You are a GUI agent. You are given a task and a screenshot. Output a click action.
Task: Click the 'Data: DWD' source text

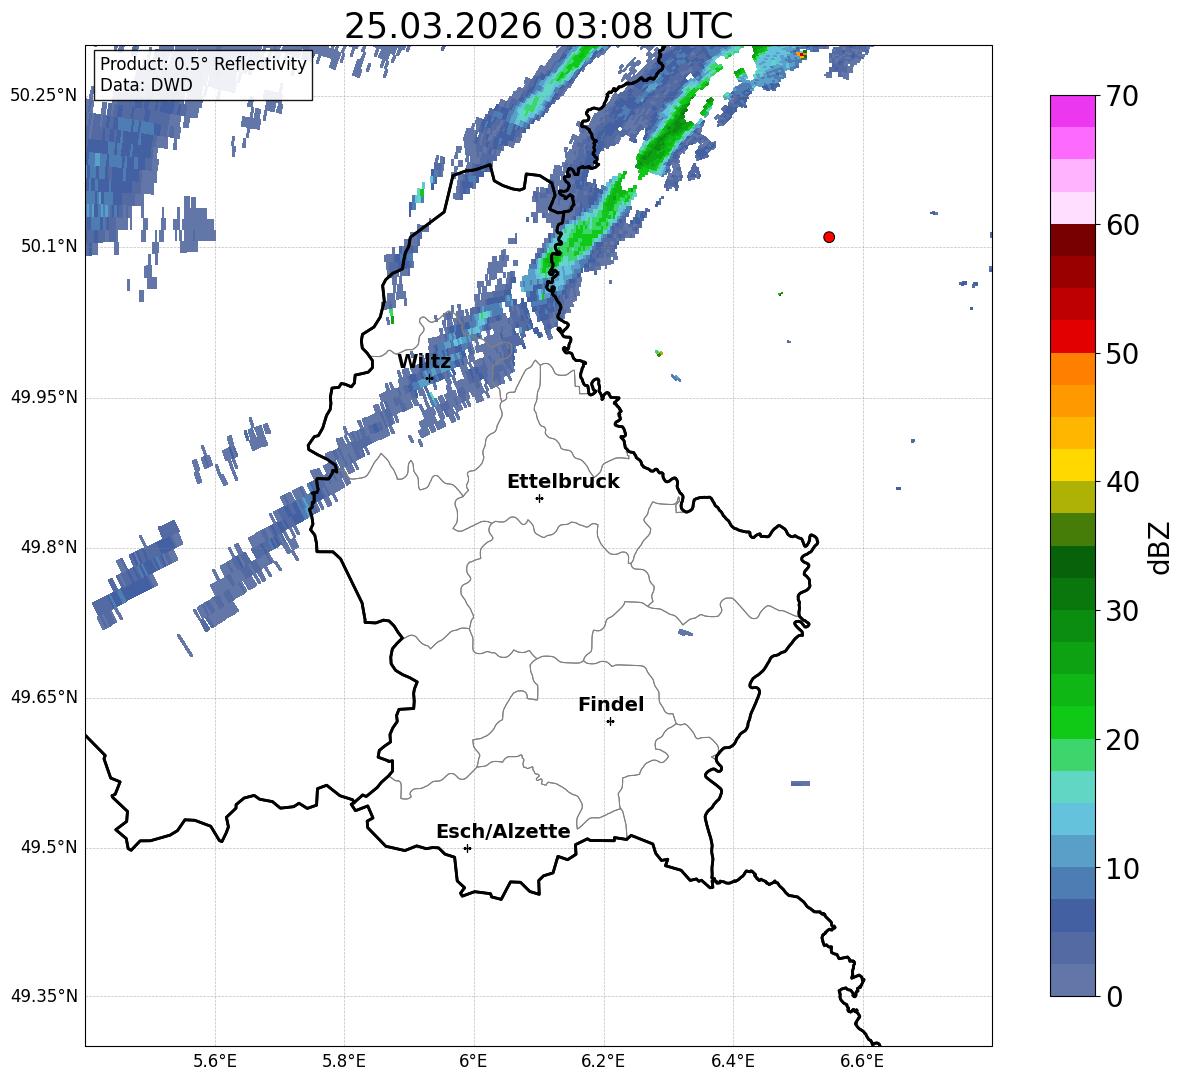[x=146, y=85]
